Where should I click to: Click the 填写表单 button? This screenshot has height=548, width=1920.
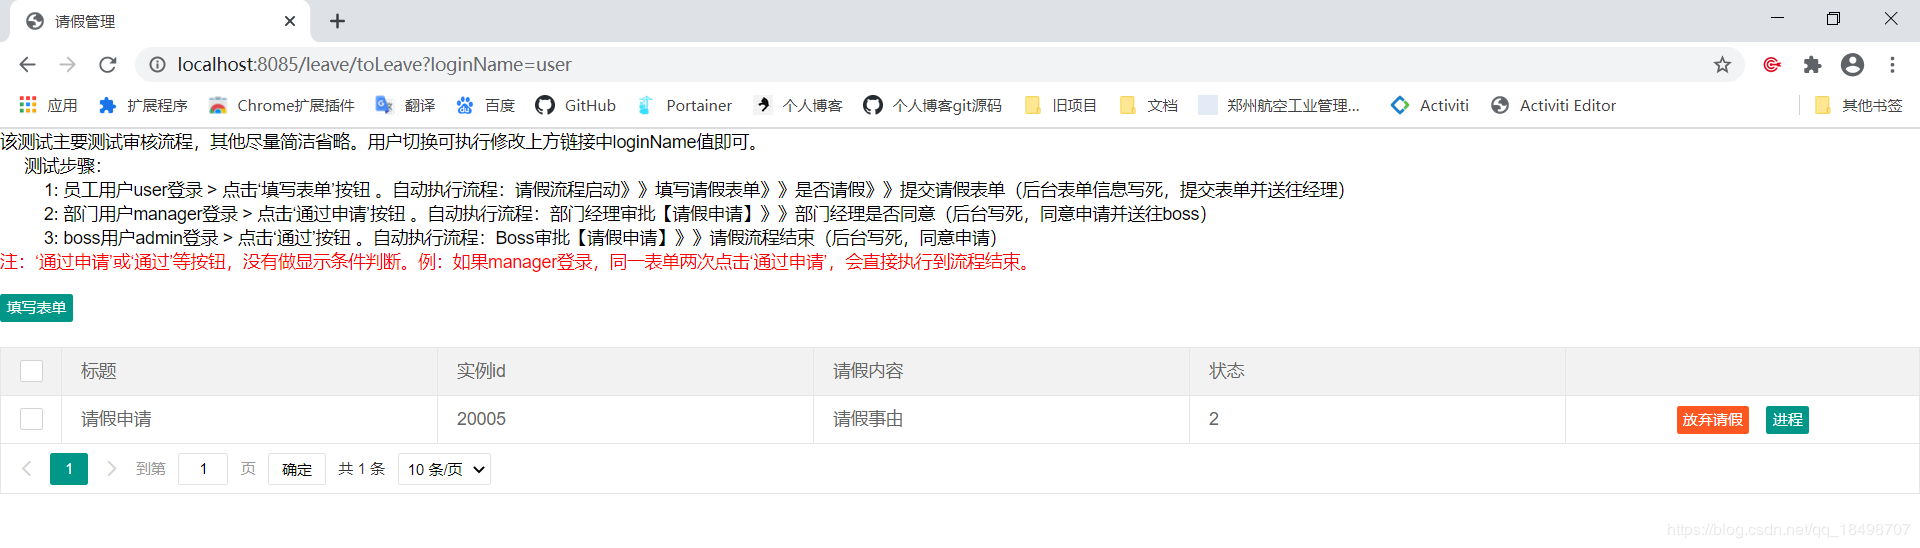pyautogui.click(x=37, y=308)
